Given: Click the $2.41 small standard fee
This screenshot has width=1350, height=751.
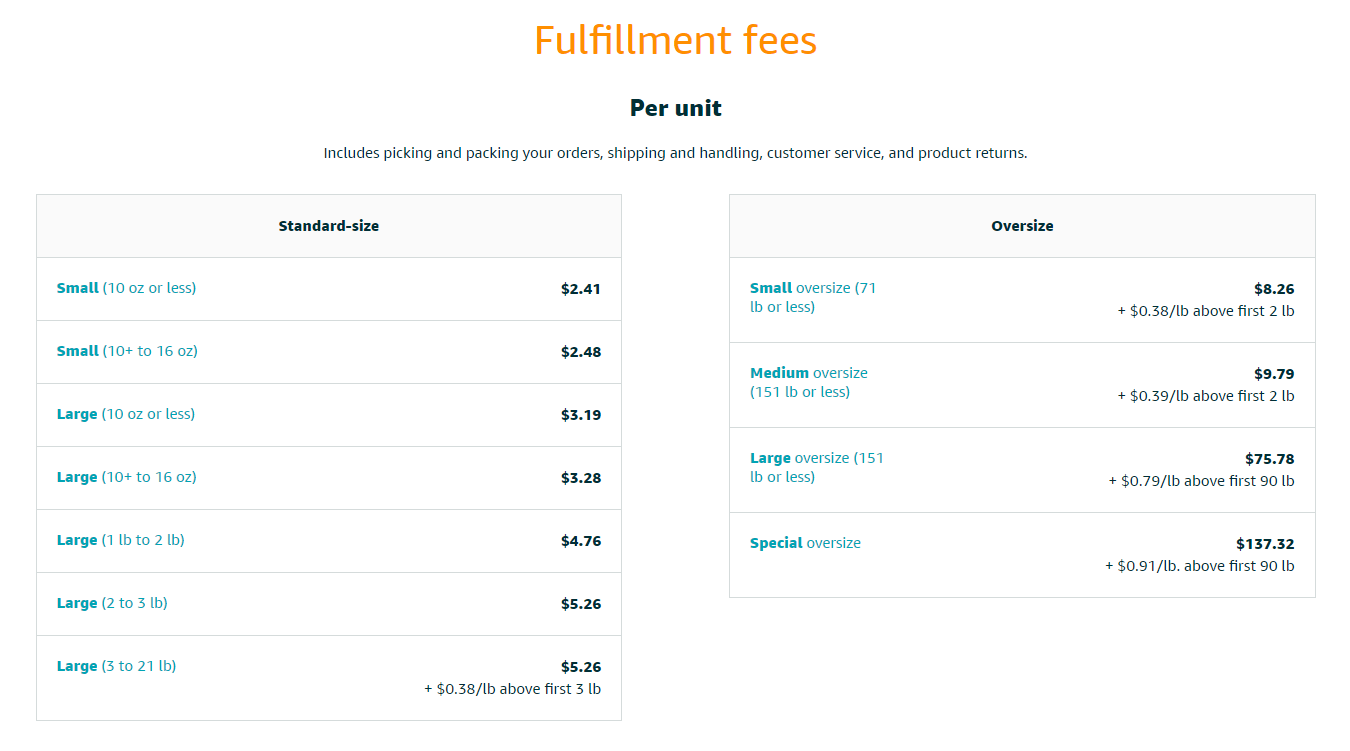Looking at the screenshot, I should tap(581, 289).
